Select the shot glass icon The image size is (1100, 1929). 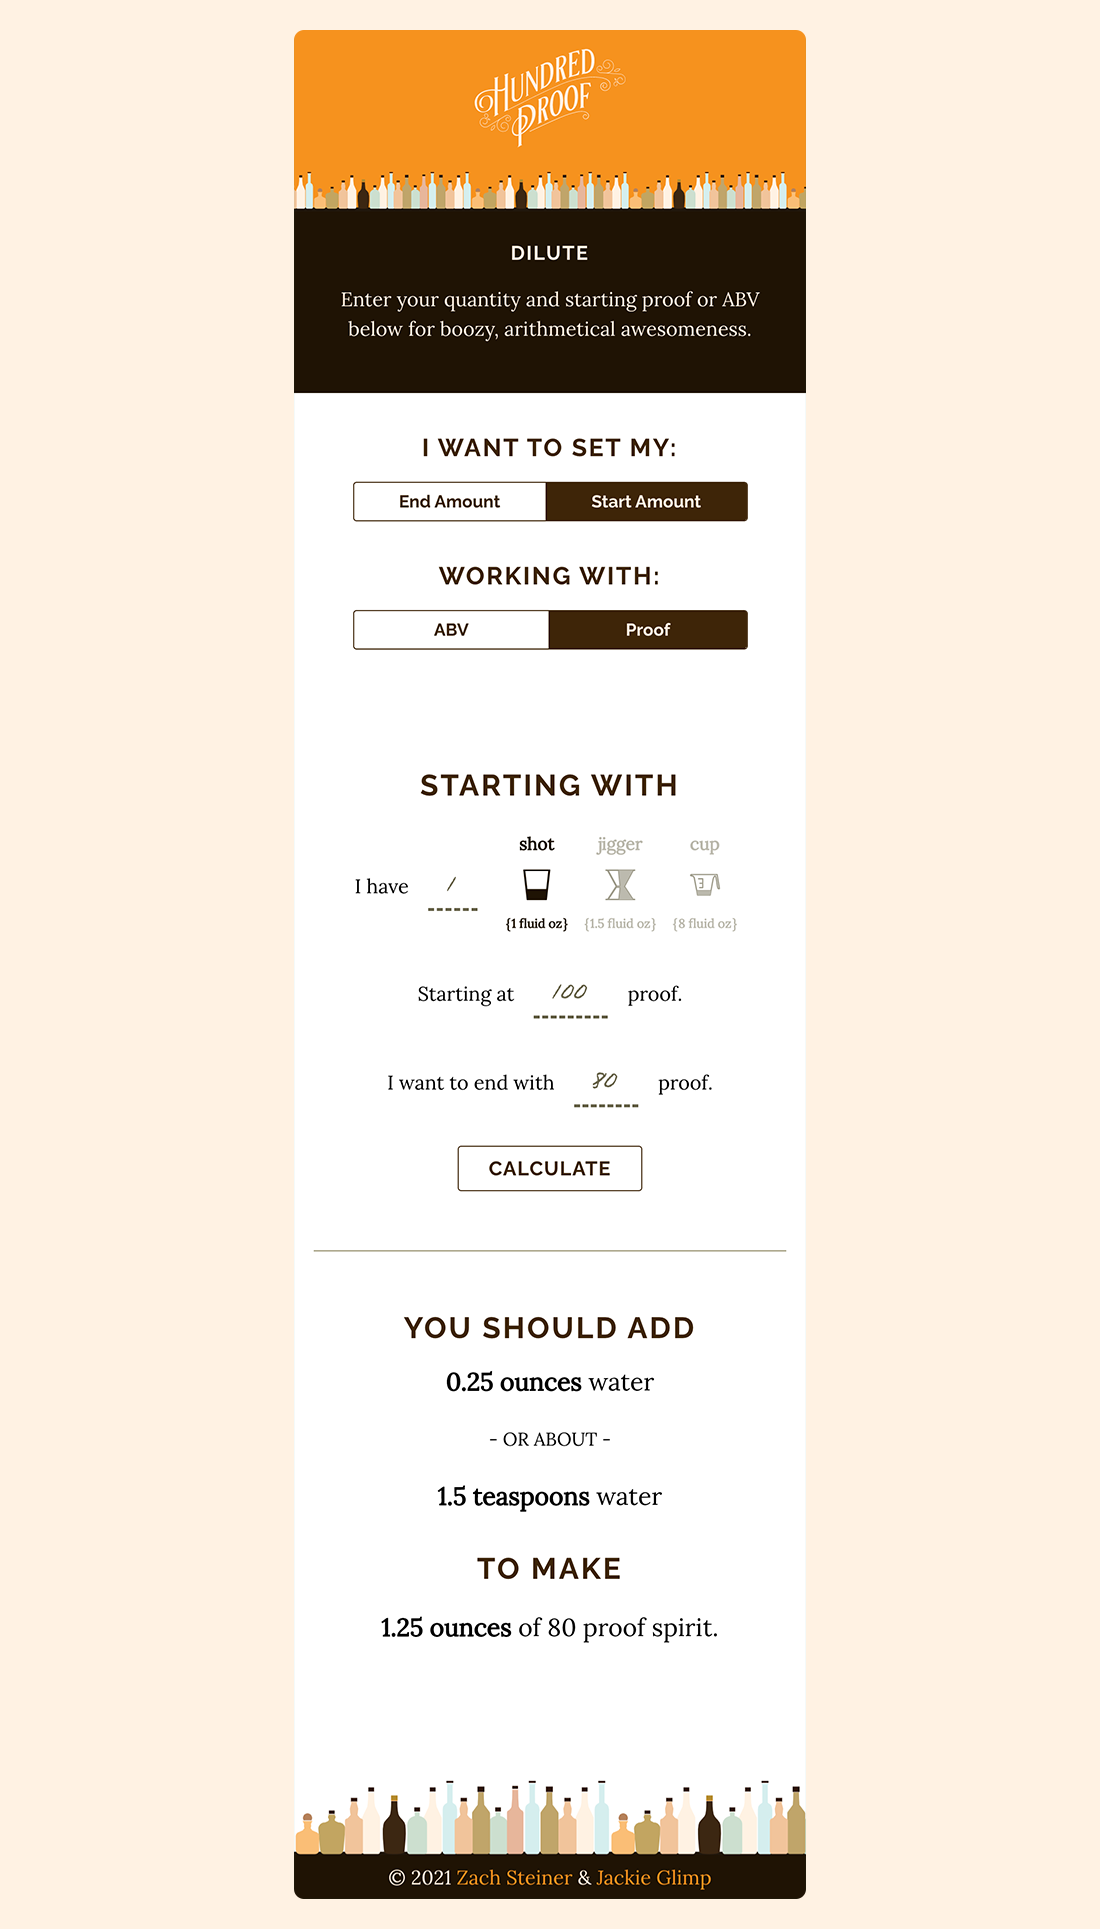pos(537,884)
